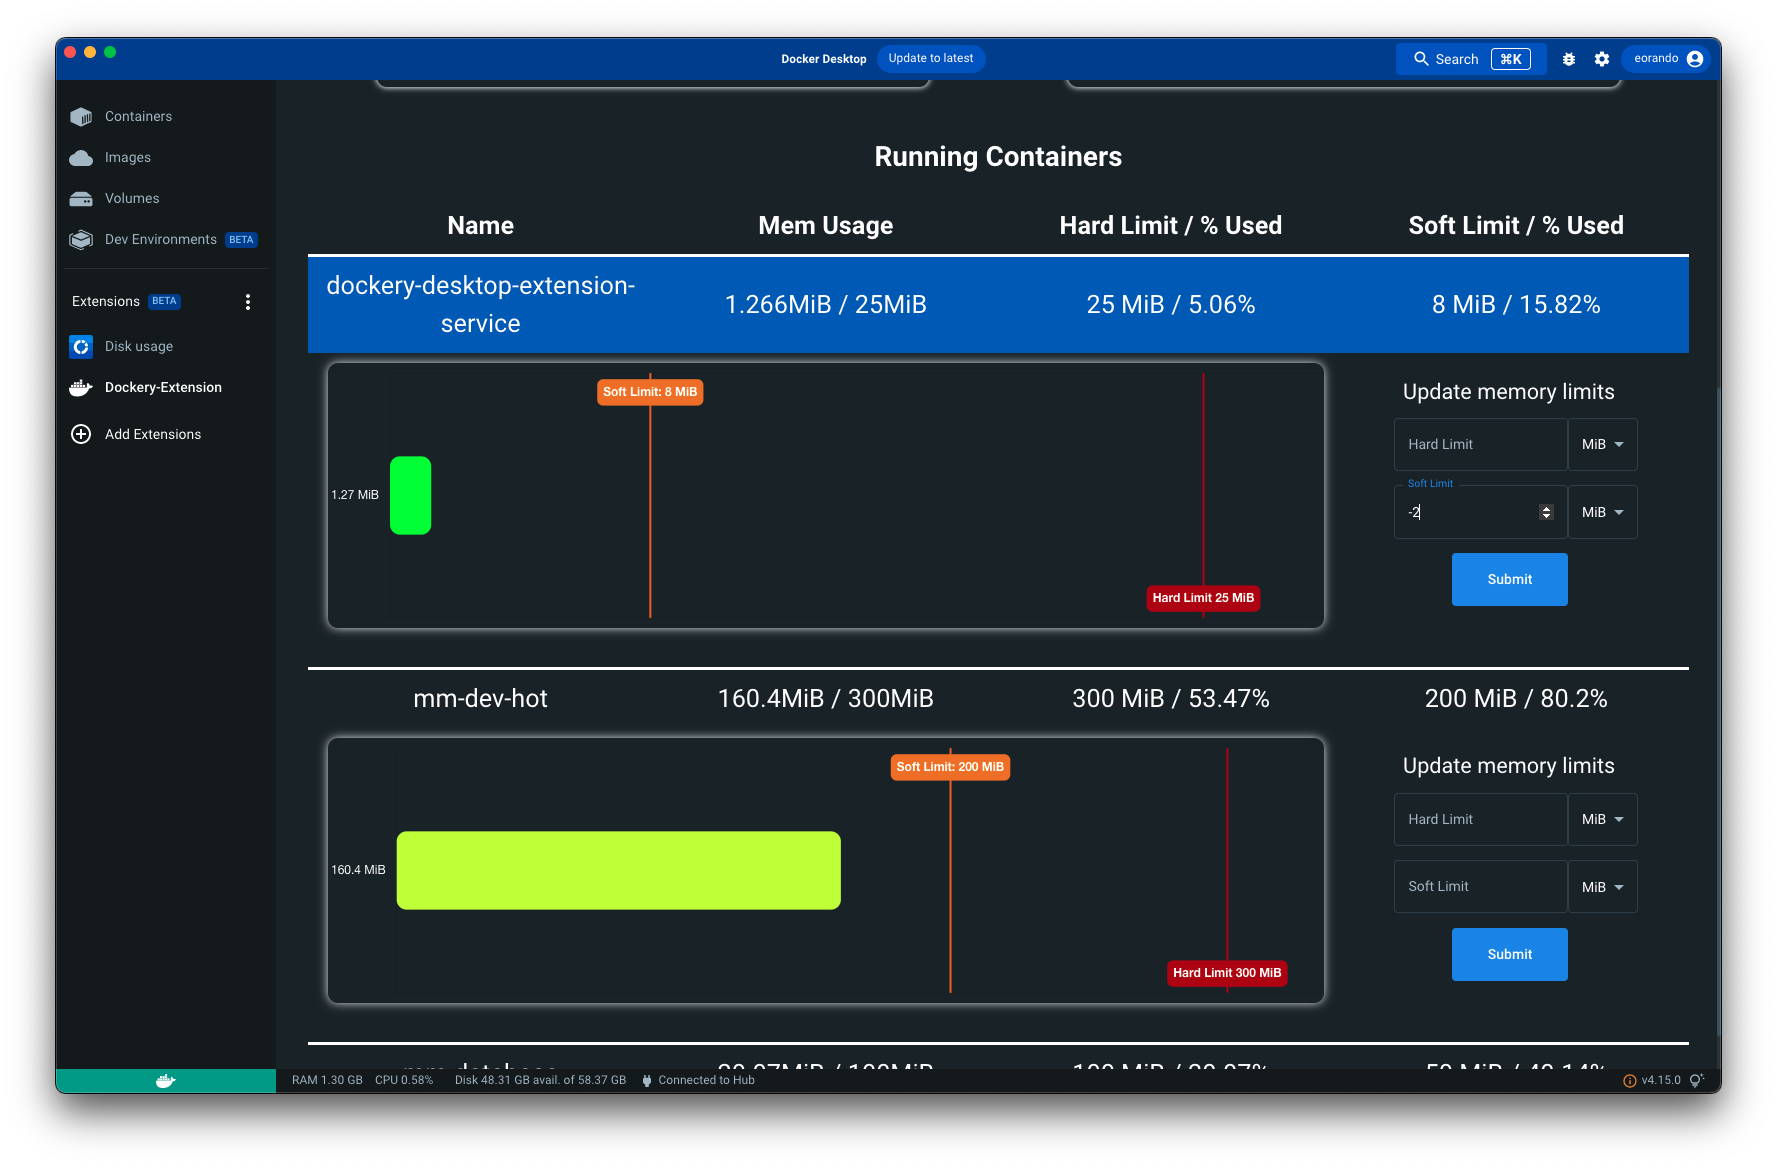Click the yellow-green 160.4 MiB usage bar
The width and height of the screenshot is (1777, 1167).
(618, 871)
